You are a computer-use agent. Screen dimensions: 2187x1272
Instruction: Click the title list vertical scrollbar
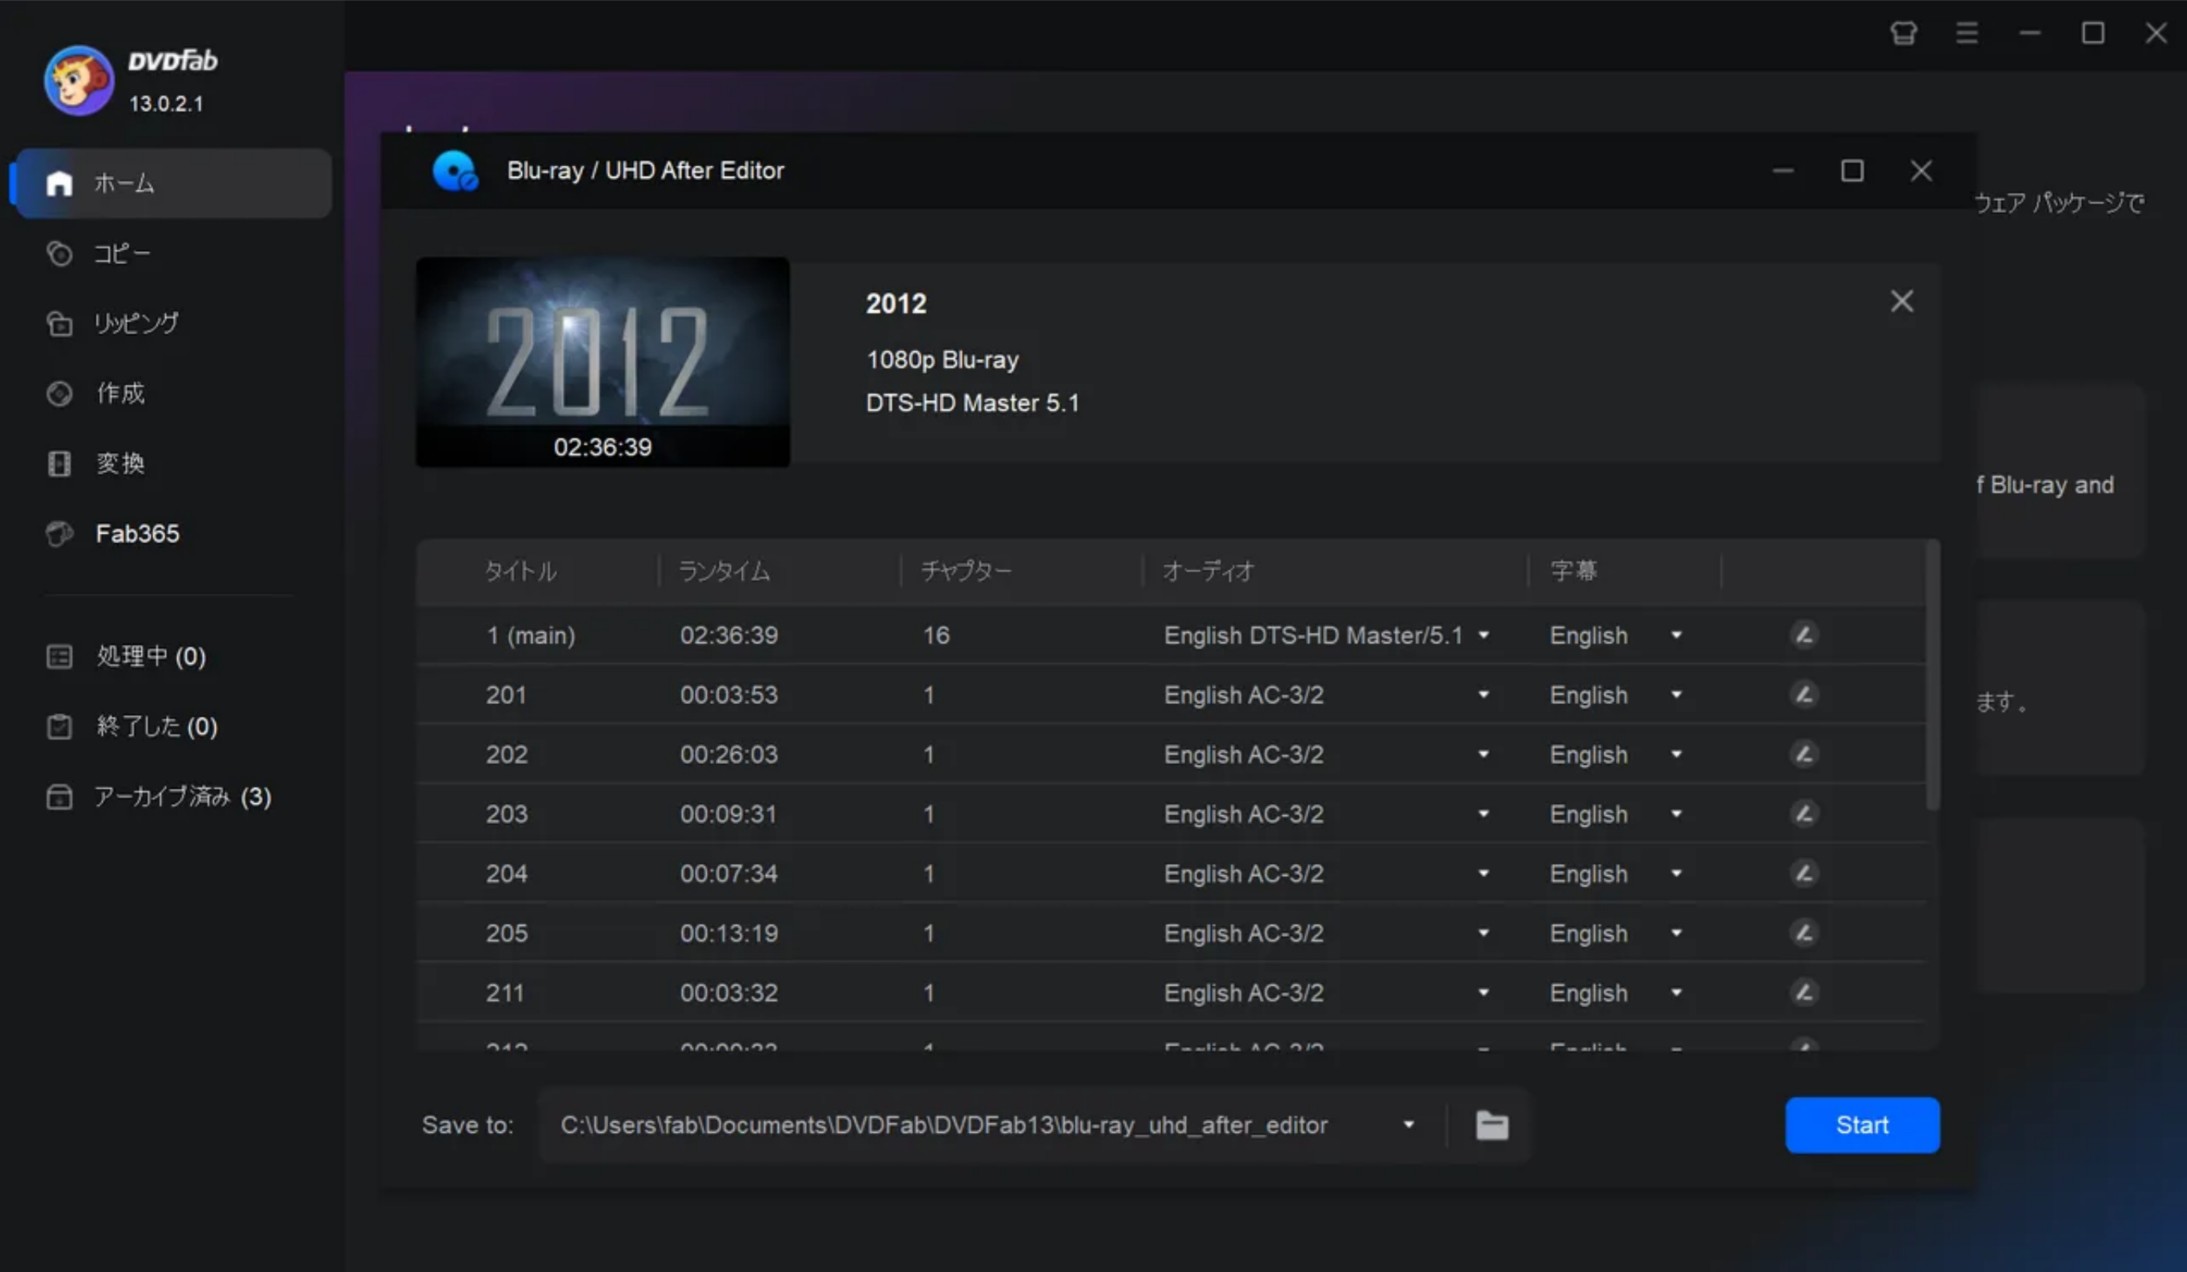coord(1933,676)
